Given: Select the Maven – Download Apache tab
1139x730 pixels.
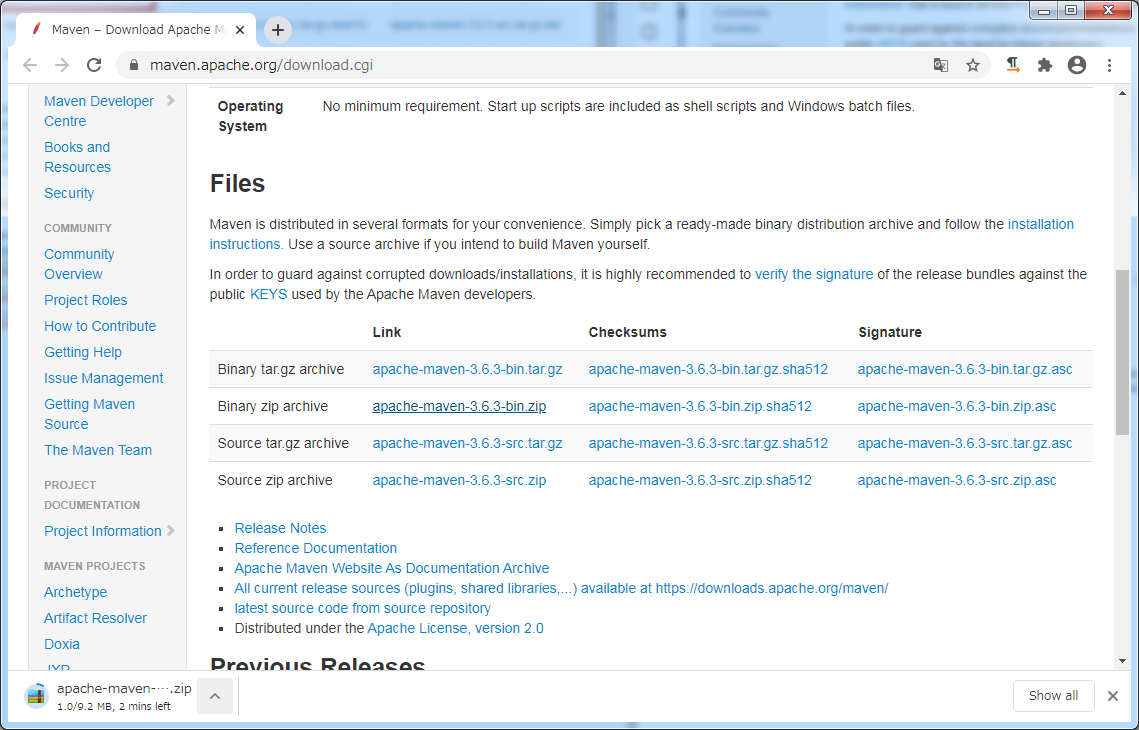Looking at the screenshot, I should [137, 30].
